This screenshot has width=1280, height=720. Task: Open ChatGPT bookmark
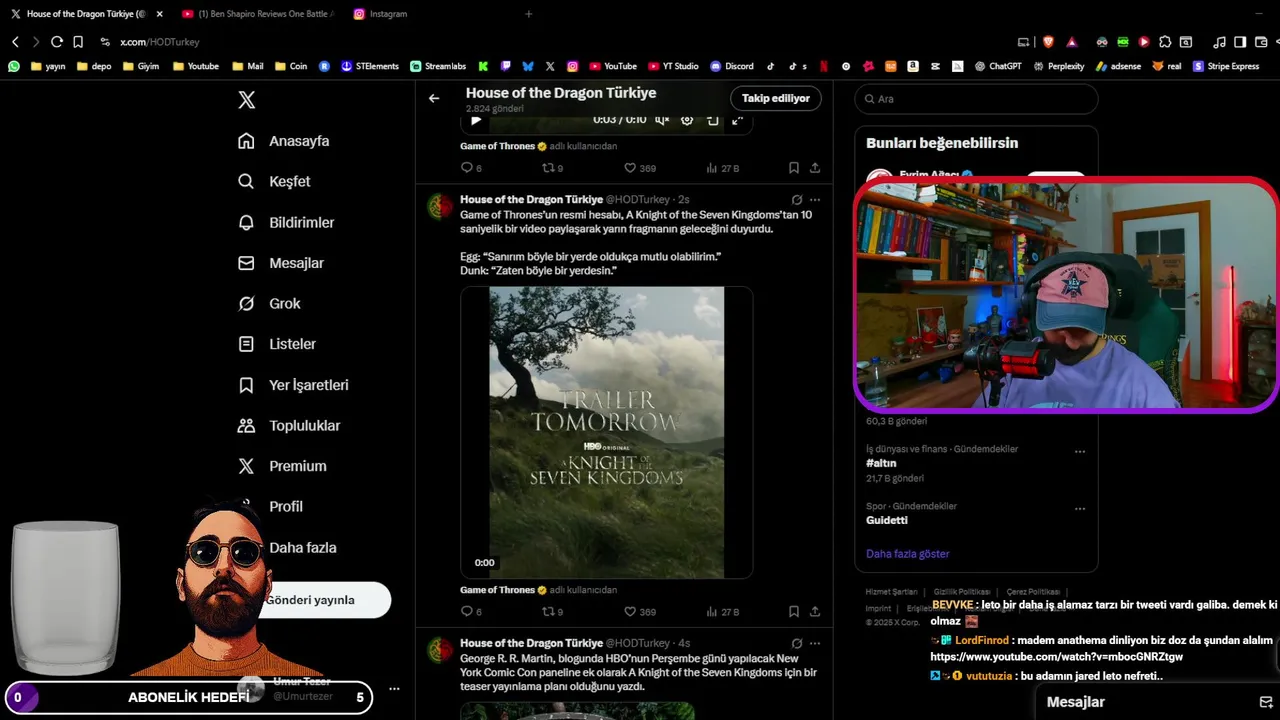click(997, 66)
